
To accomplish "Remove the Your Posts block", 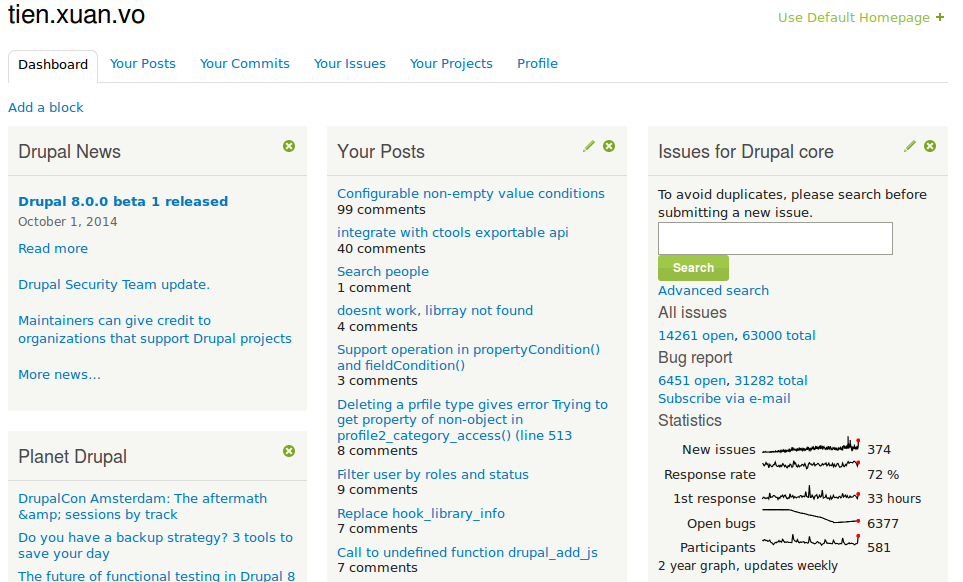I will click(x=609, y=146).
